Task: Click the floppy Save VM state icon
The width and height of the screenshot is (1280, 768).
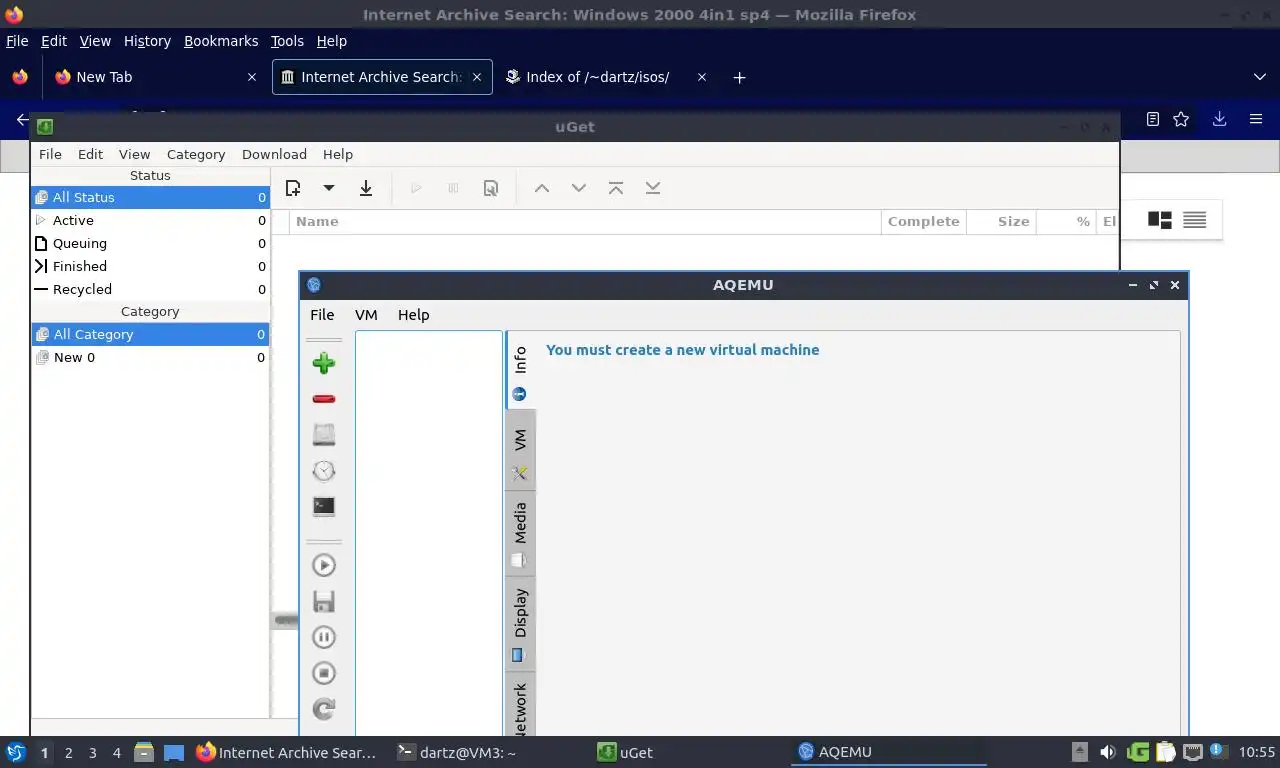Action: coord(323,601)
